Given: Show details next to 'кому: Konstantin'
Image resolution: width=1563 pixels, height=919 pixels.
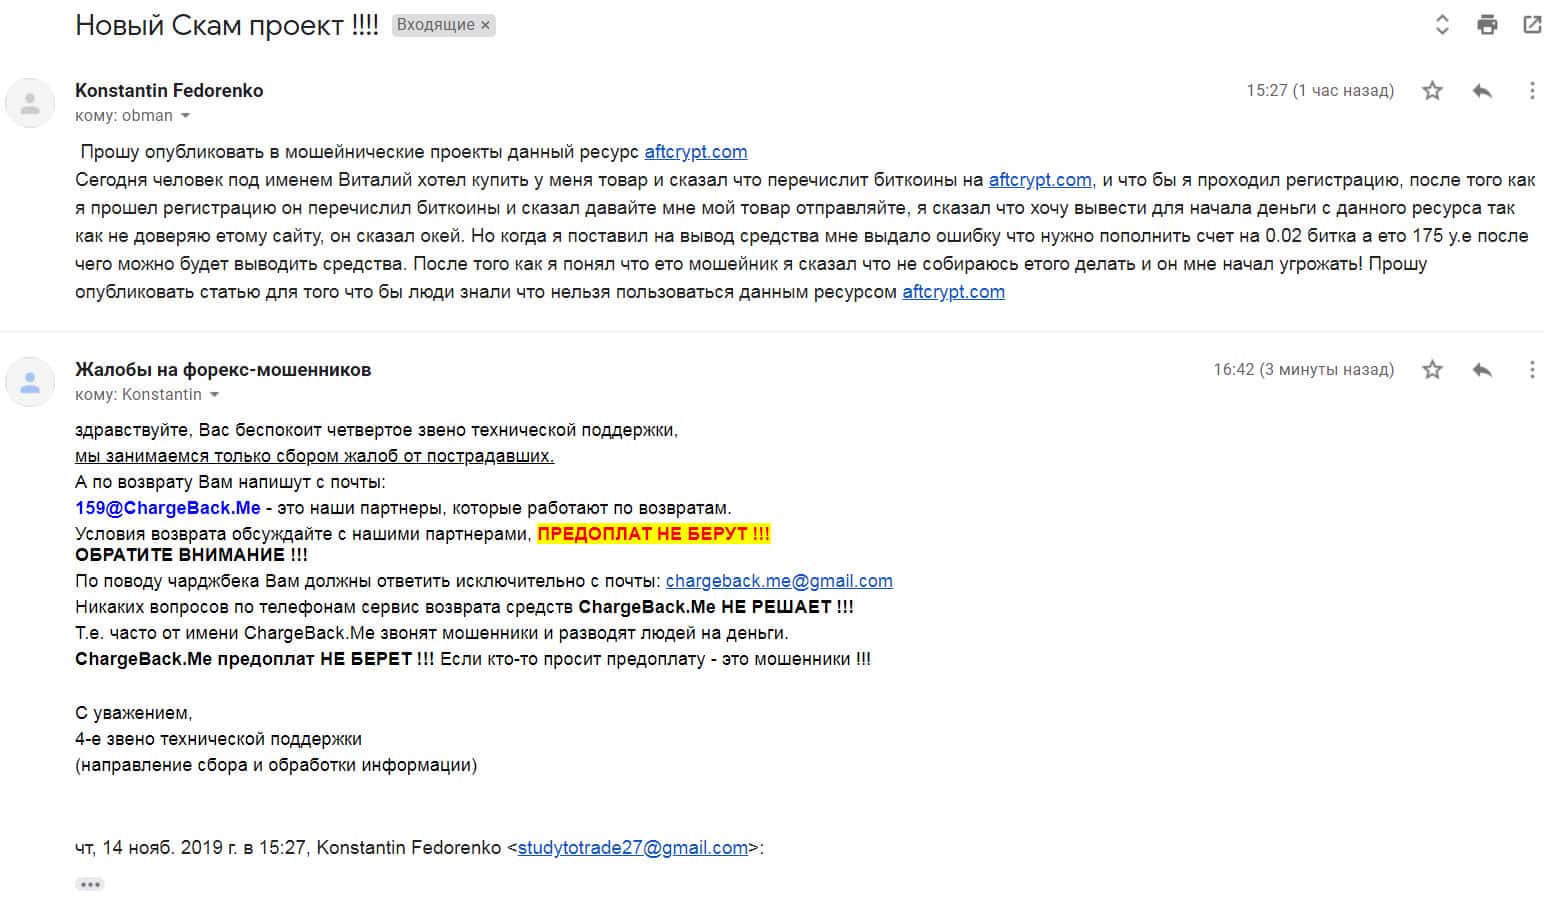Looking at the screenshot, I should (x=214, y=395).
